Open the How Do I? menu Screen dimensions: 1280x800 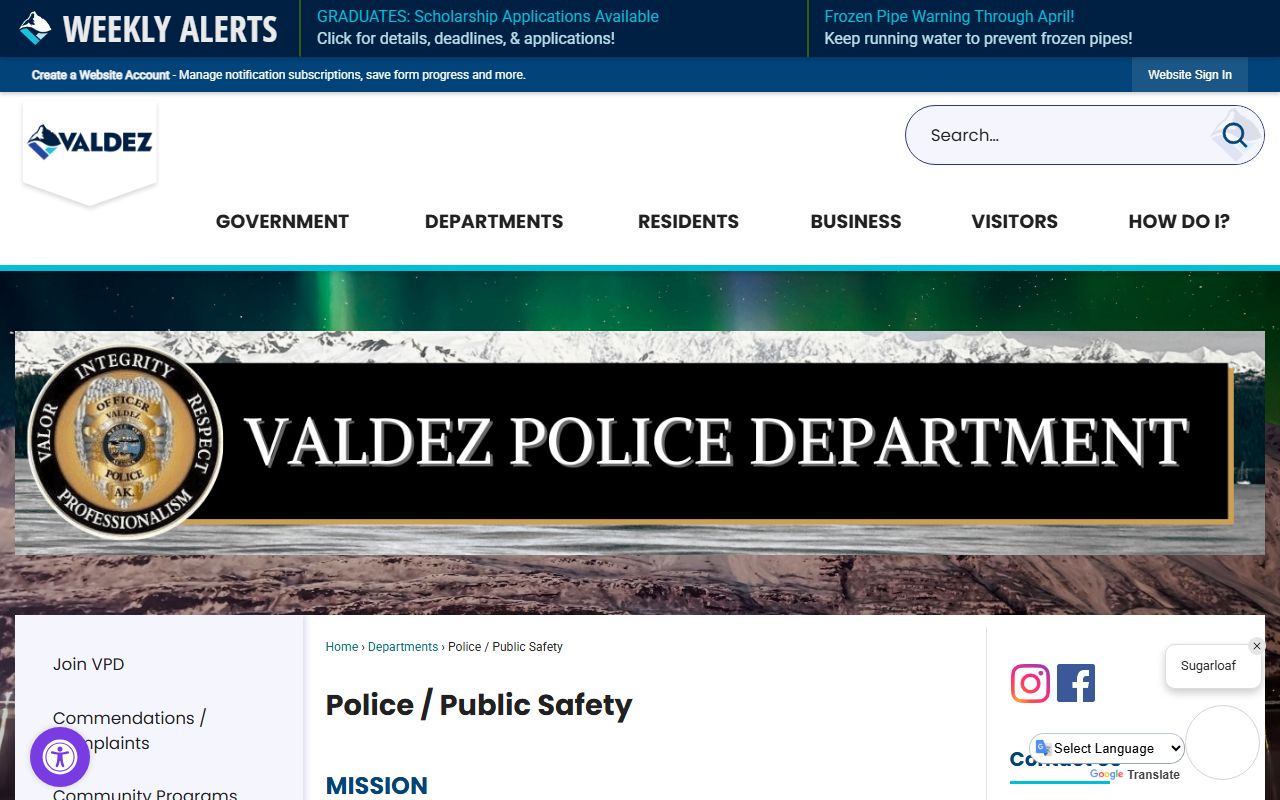[1179, 222]
